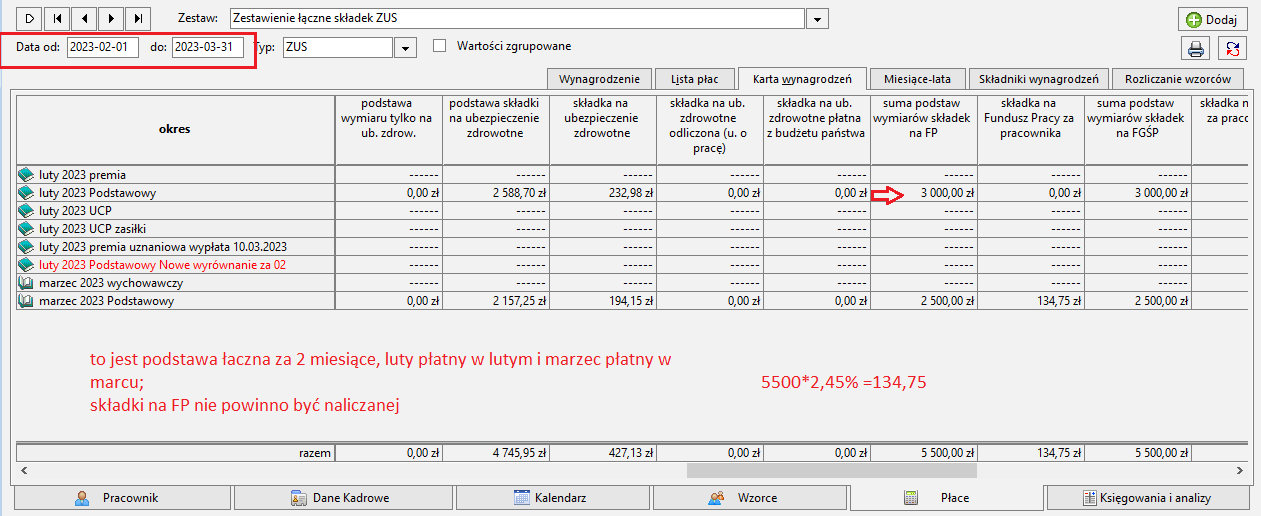This screenshot has width=1261, height=516.
Task: Select the luty 2023 premia uznaniowa wypłata row
Action: pos(163,247)
